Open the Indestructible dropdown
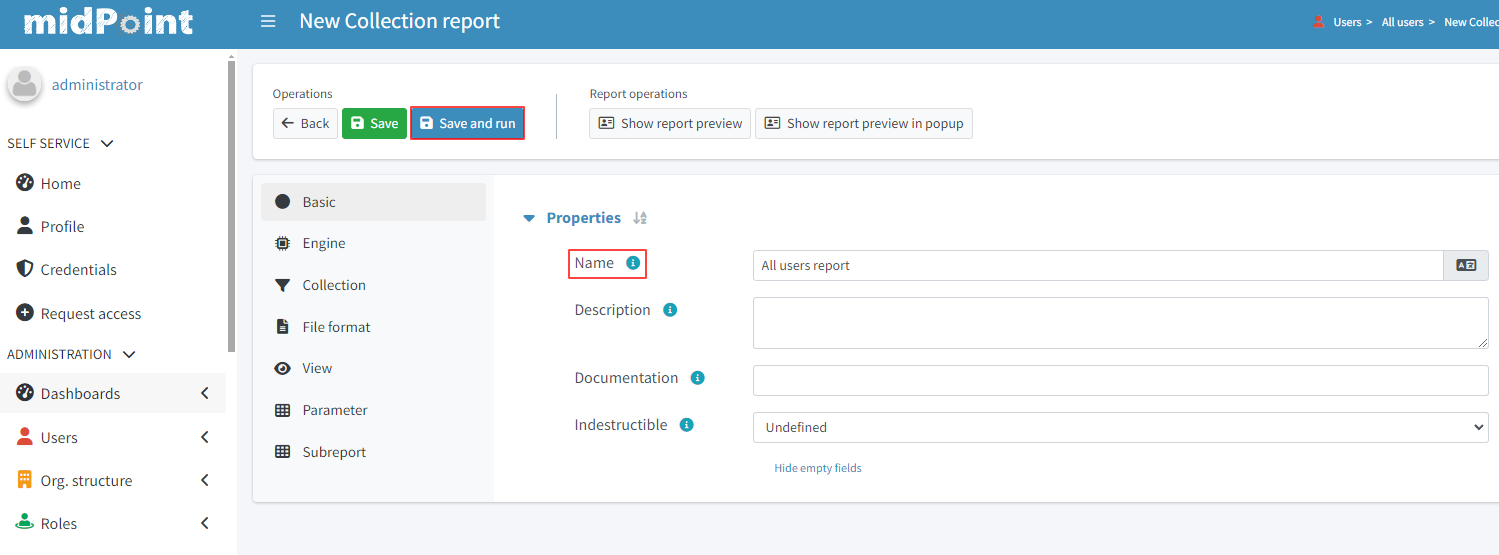Image resolution: width=1499 pixels, height=555 pixels. [x=1120, y=427]
